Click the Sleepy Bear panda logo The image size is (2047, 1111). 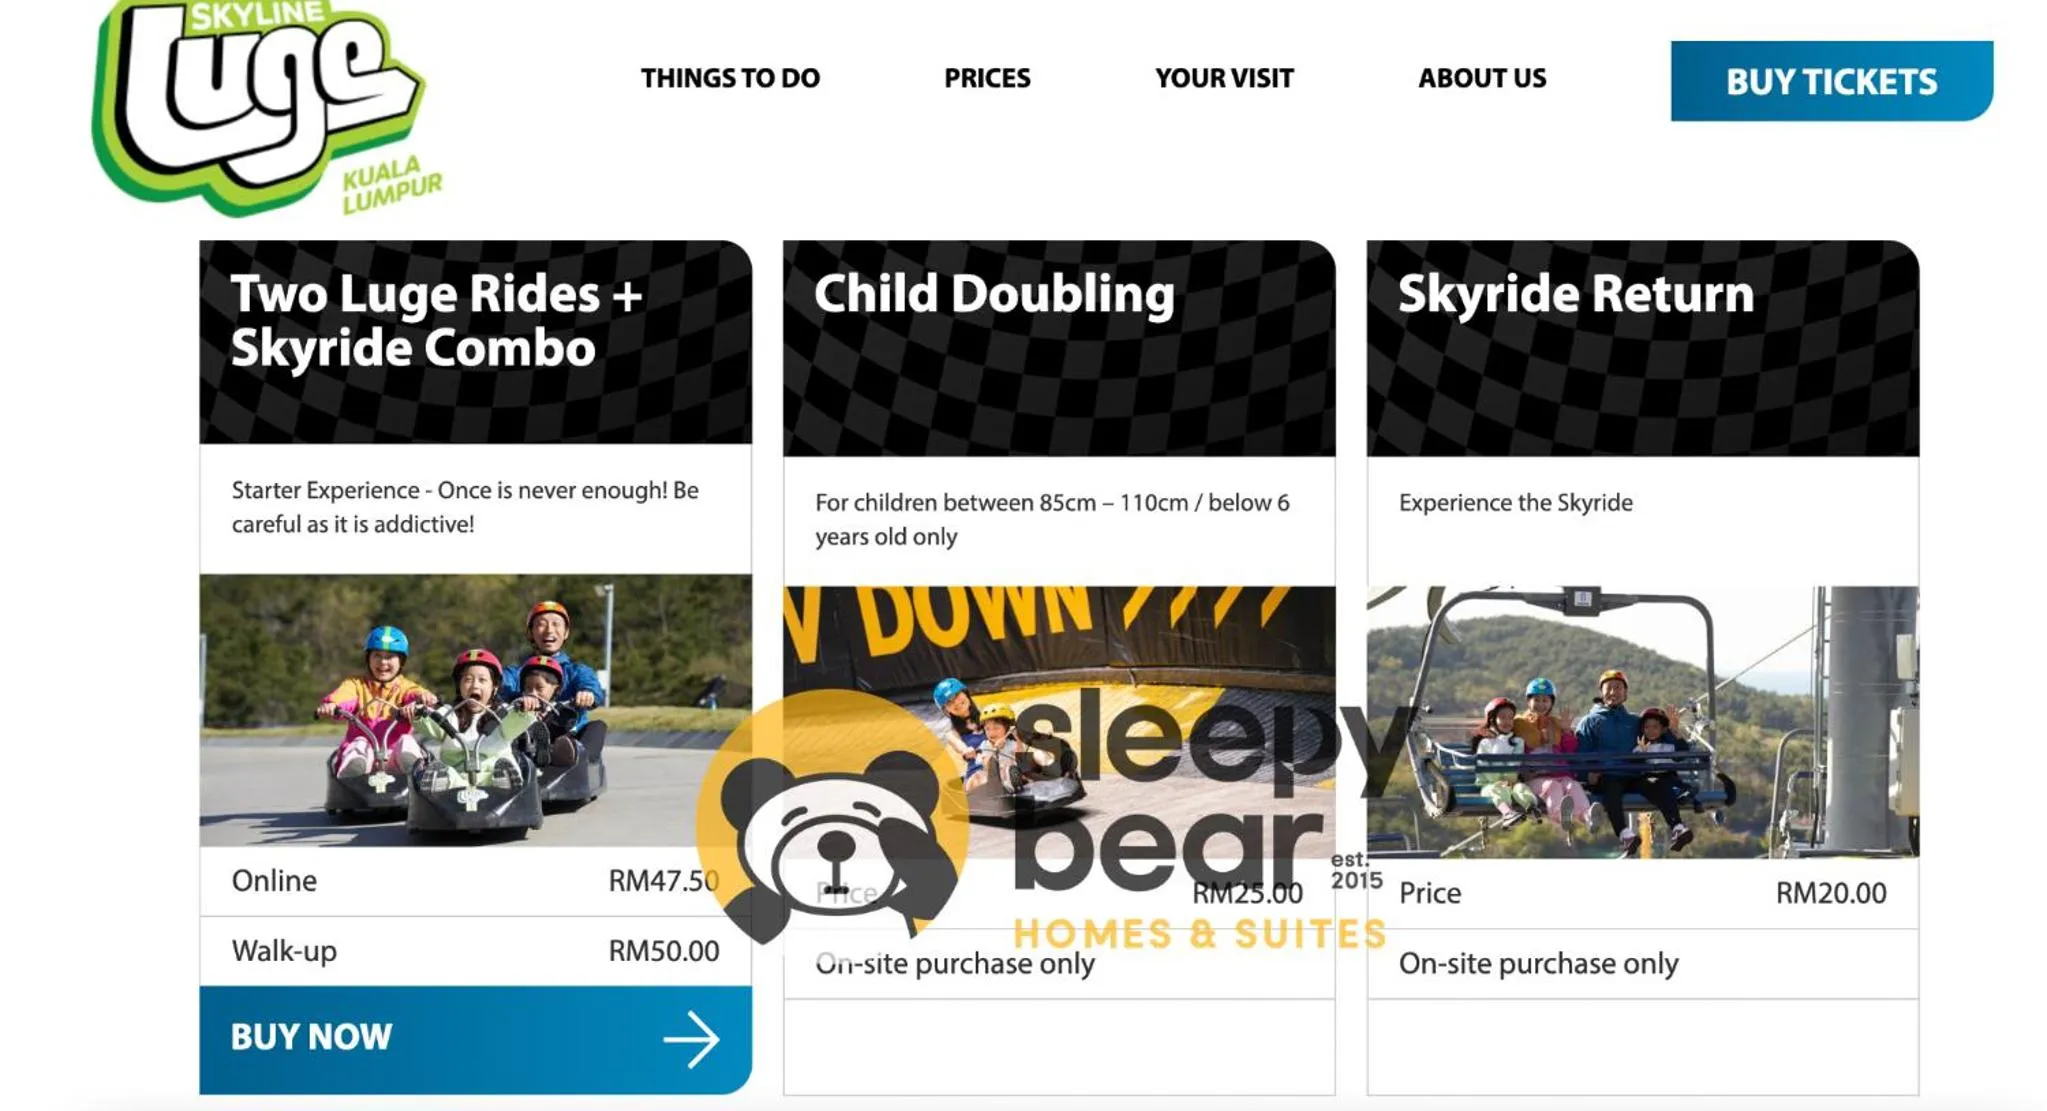833,815
